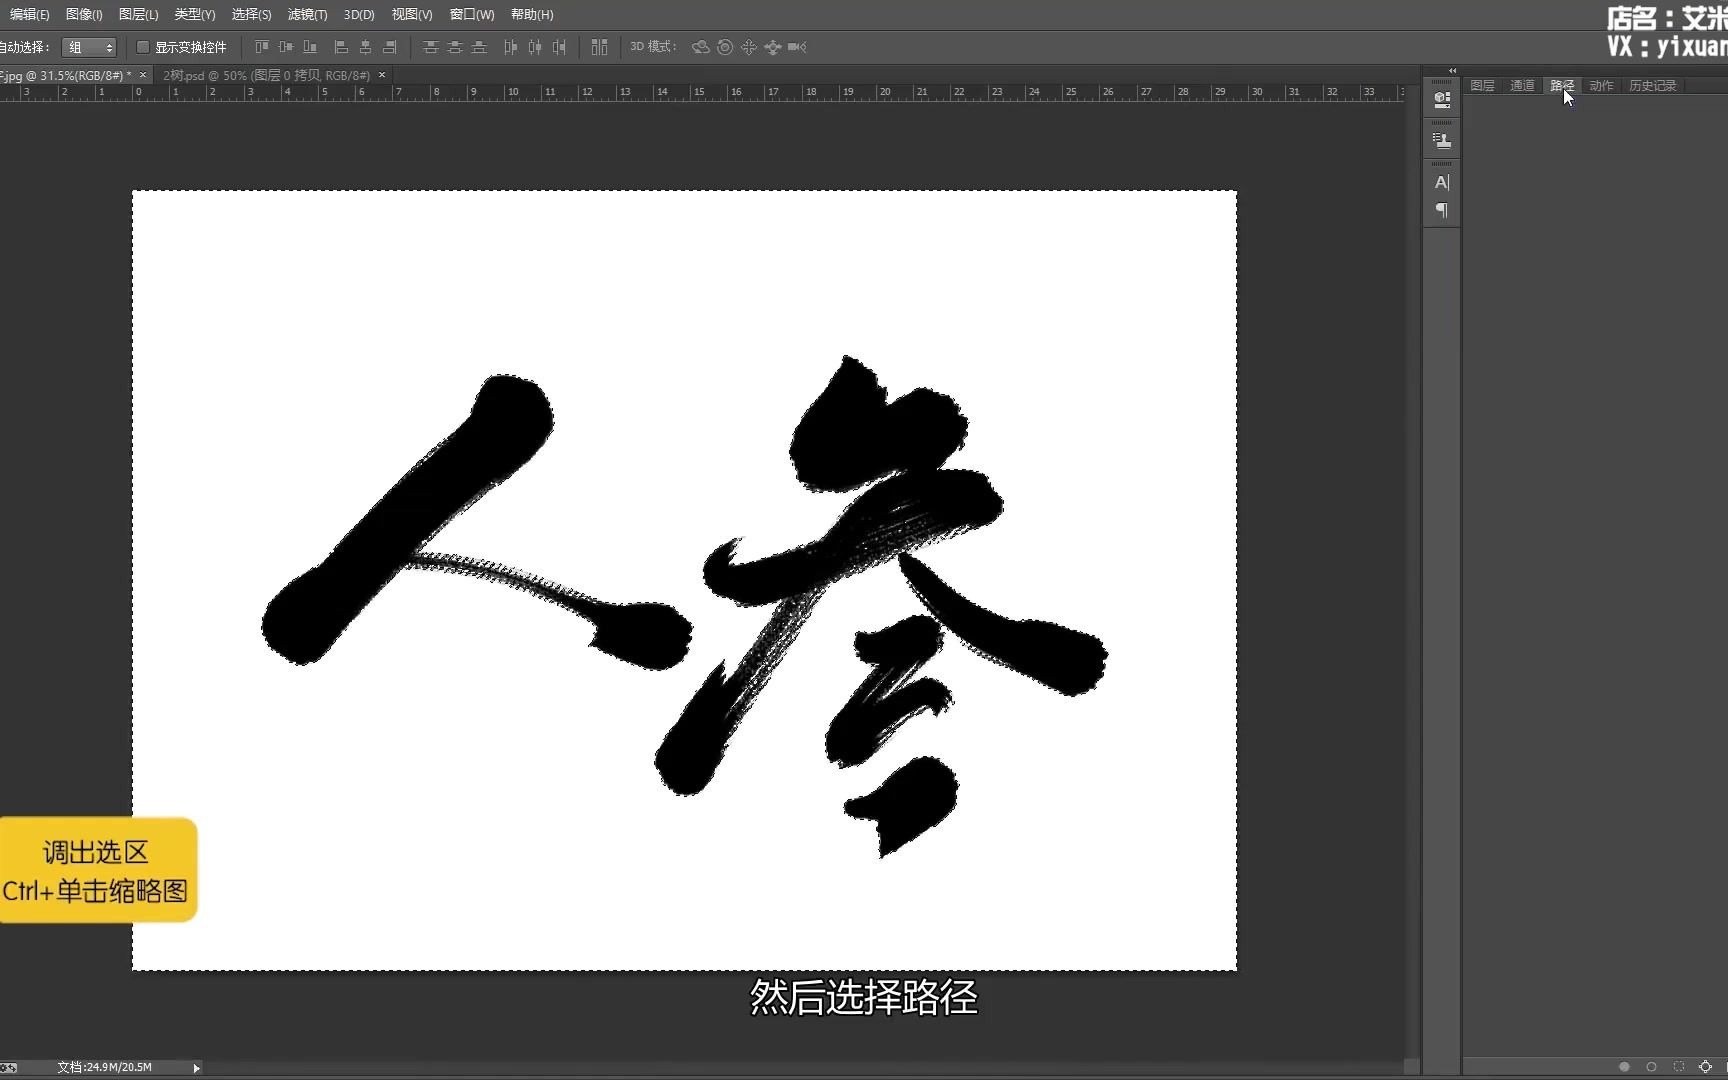Open the Clone Source panel icon
The height and width of the screenshot is (1080, 1728).
(x=1441, y=139)
